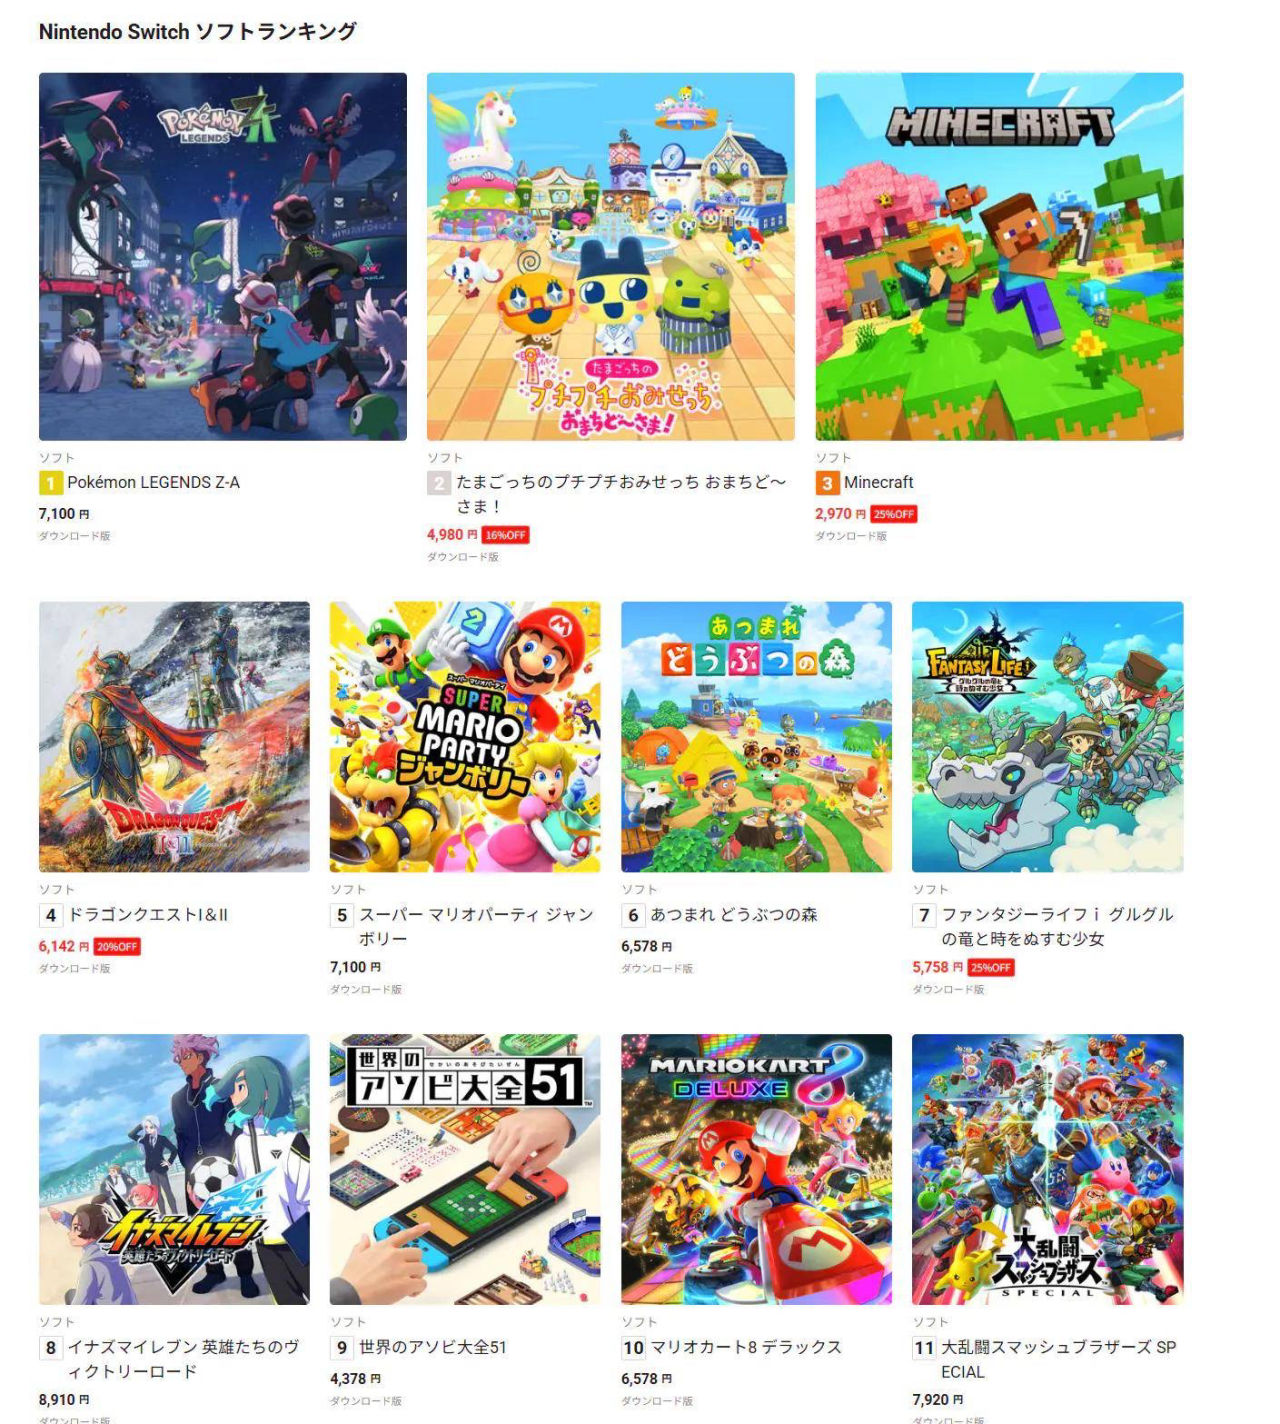
Task: Click the Minecraft title link
Action: (x=878, y=482)
